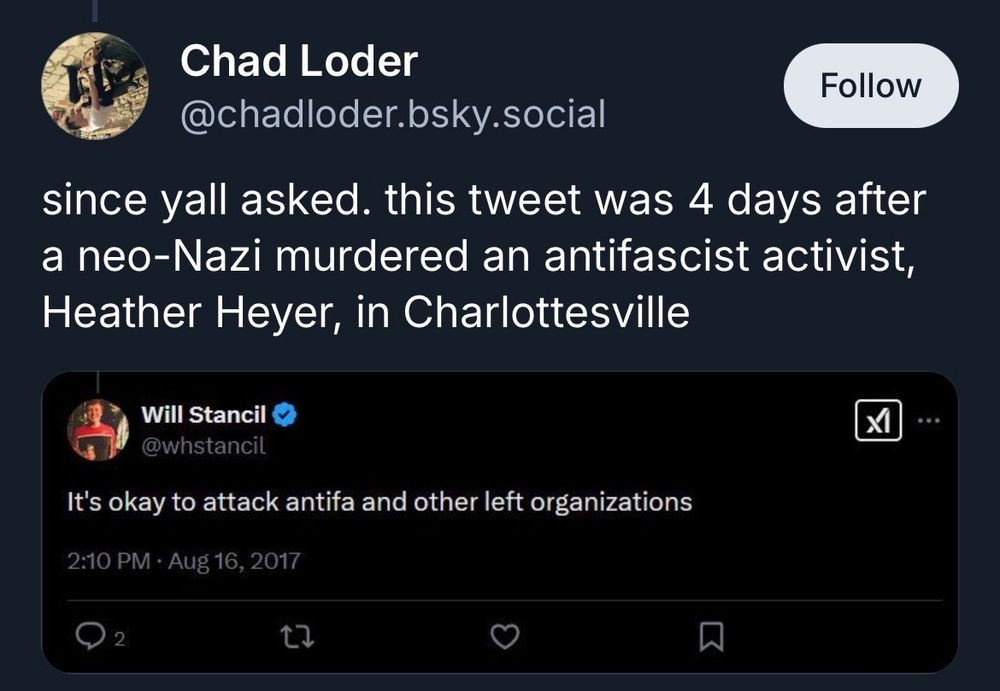Screen dimensions: 1000x691
Task: Click the tweet text about antifa
Action: pos(379,501)
